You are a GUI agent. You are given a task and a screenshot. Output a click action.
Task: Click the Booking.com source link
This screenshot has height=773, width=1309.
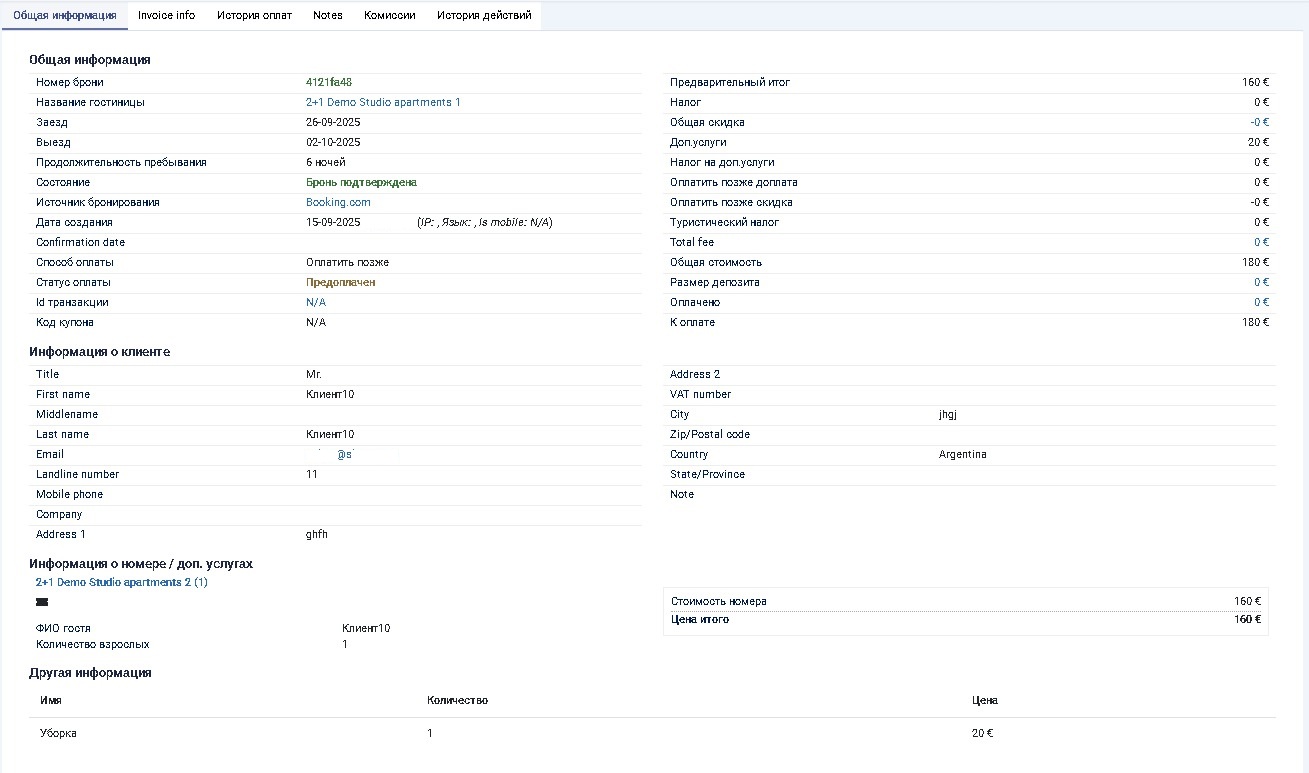[x=338, y=203]
